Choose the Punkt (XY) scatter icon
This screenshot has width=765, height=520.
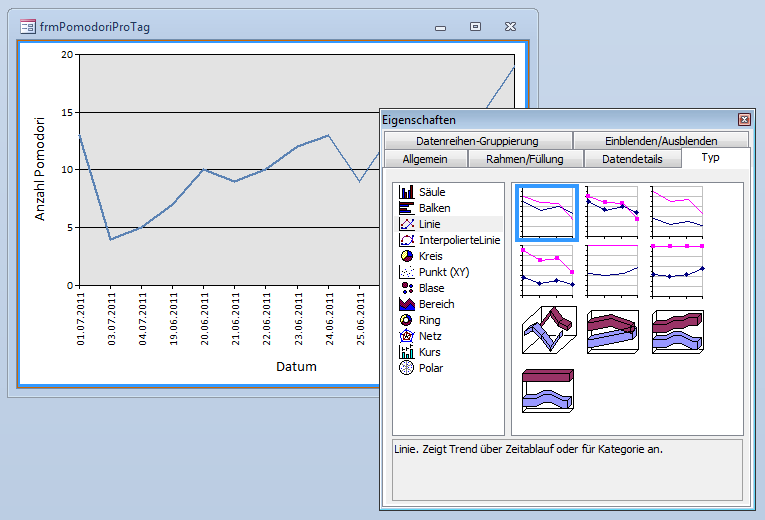(406, 272)
